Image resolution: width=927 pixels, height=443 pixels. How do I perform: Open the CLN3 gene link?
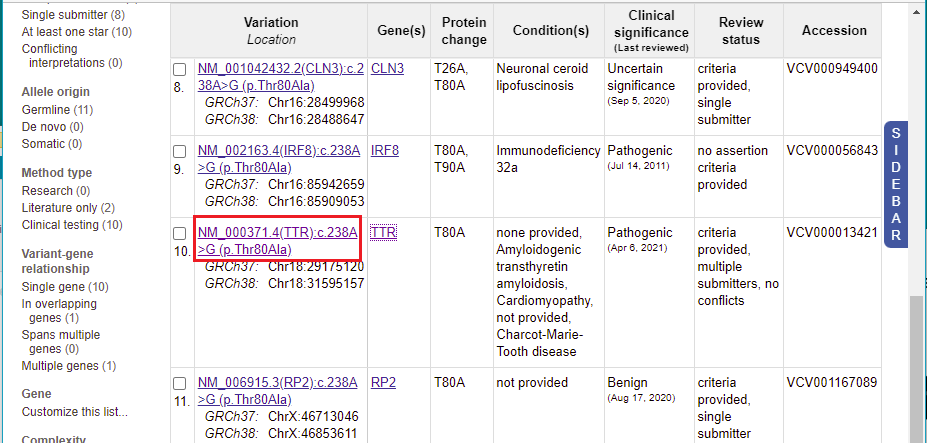(x=387, y=69)
